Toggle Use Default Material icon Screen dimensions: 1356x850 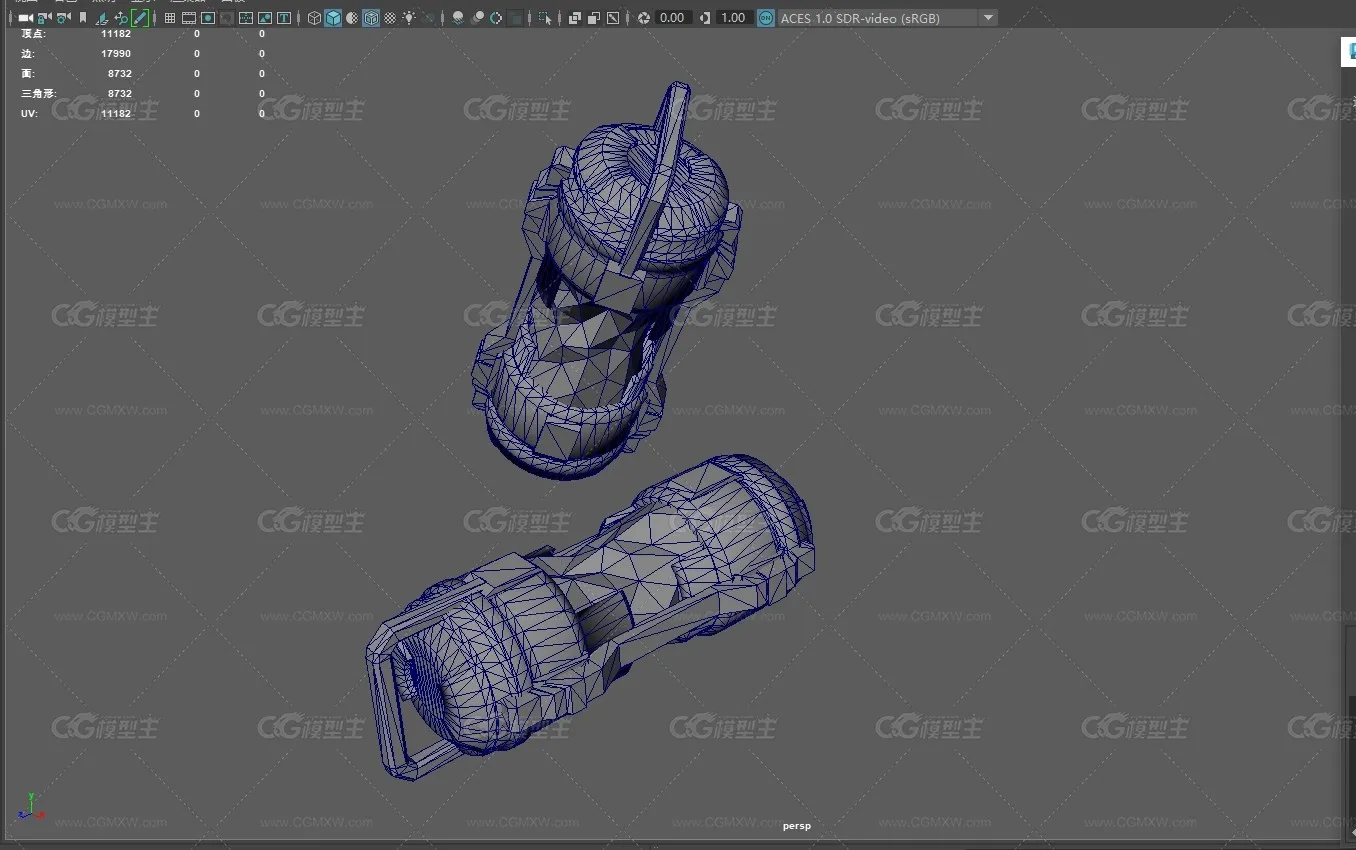pos(351,18)
